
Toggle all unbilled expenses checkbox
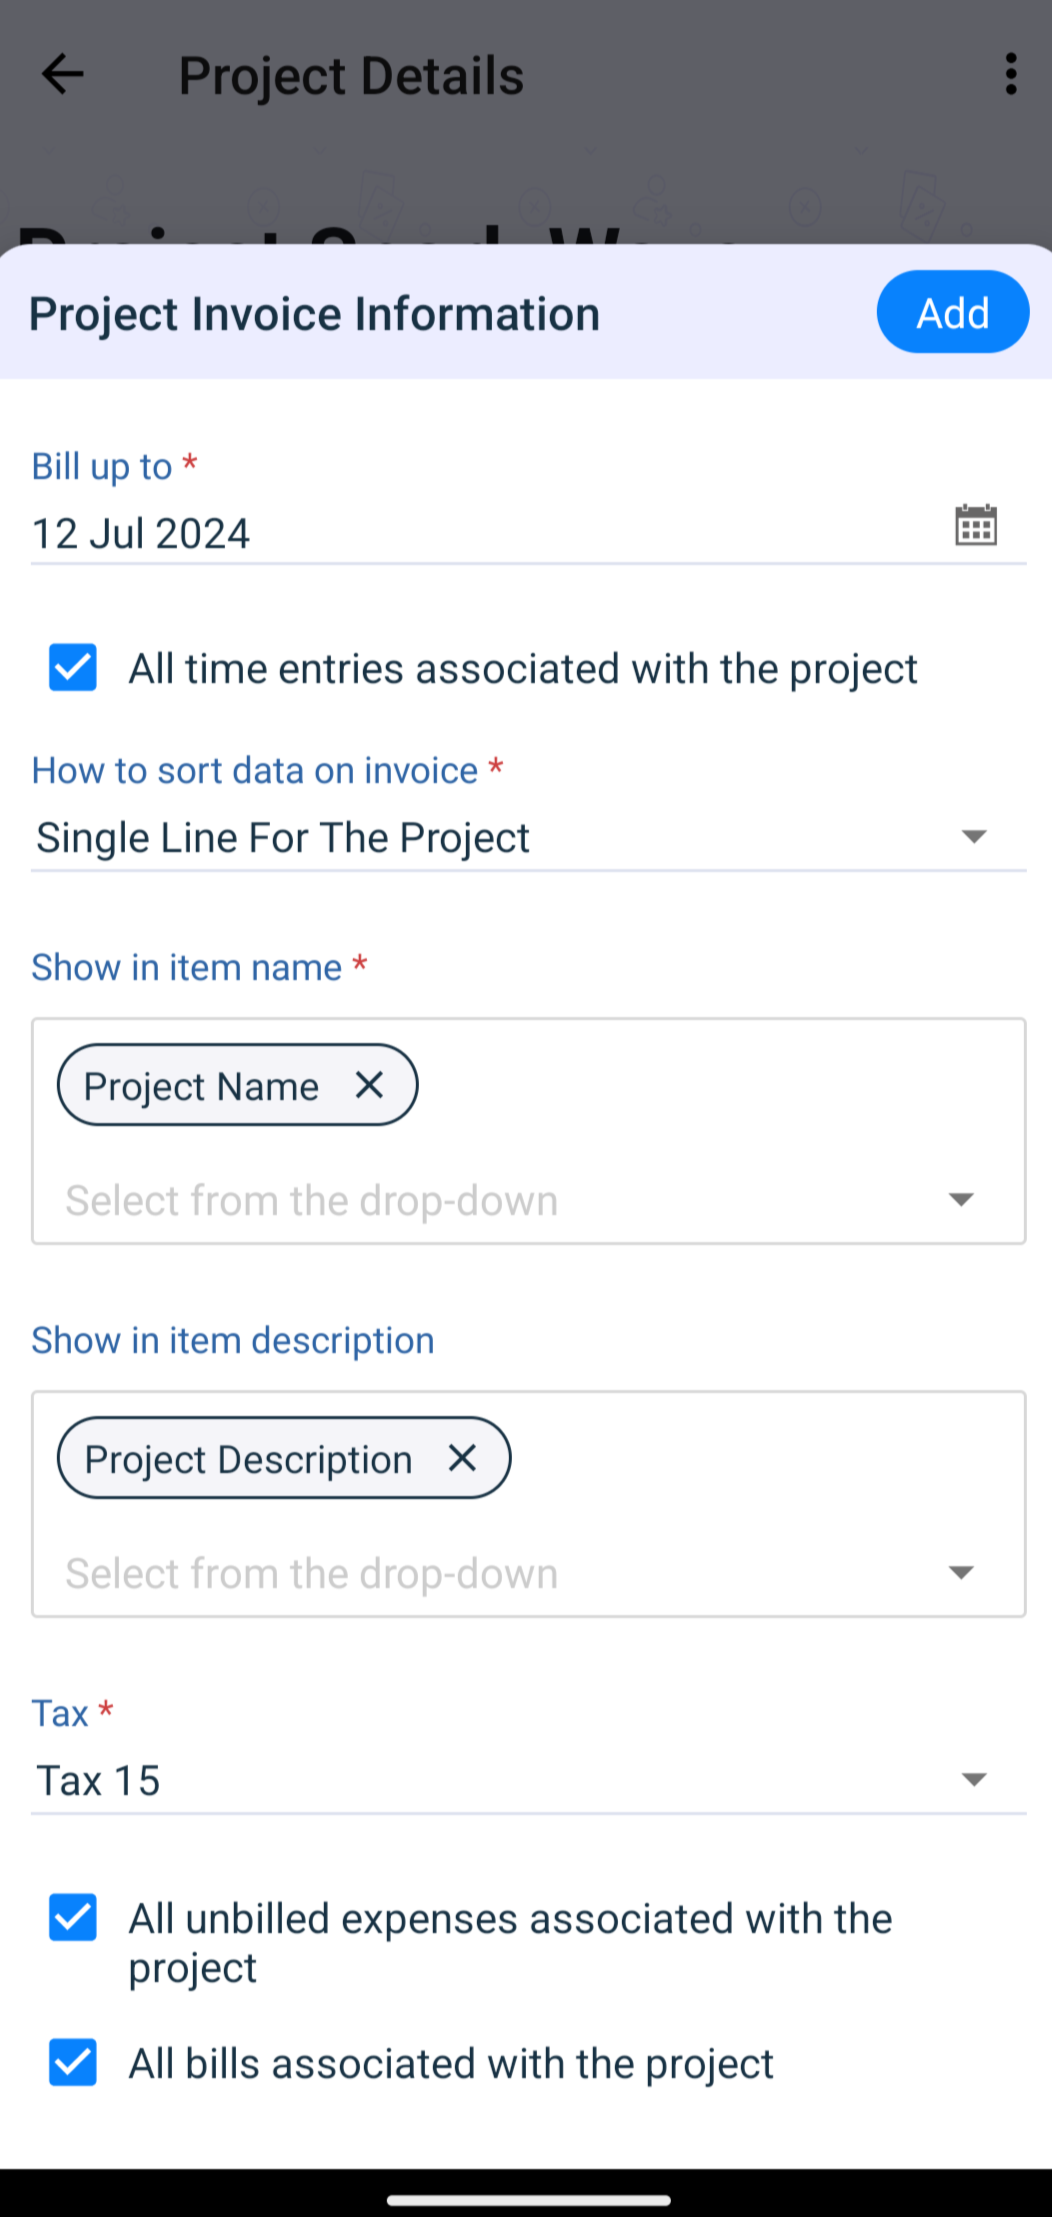coord(73,1918)
